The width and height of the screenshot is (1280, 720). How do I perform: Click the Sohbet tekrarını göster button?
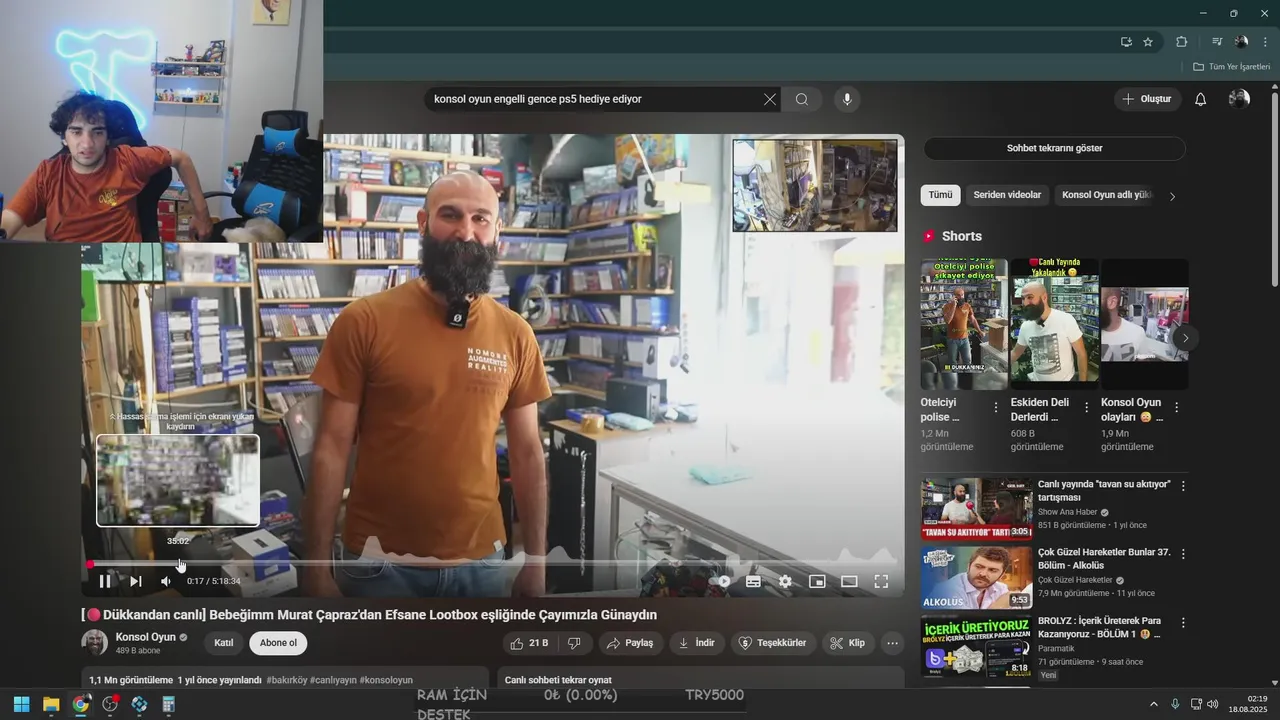[1054, 148]
